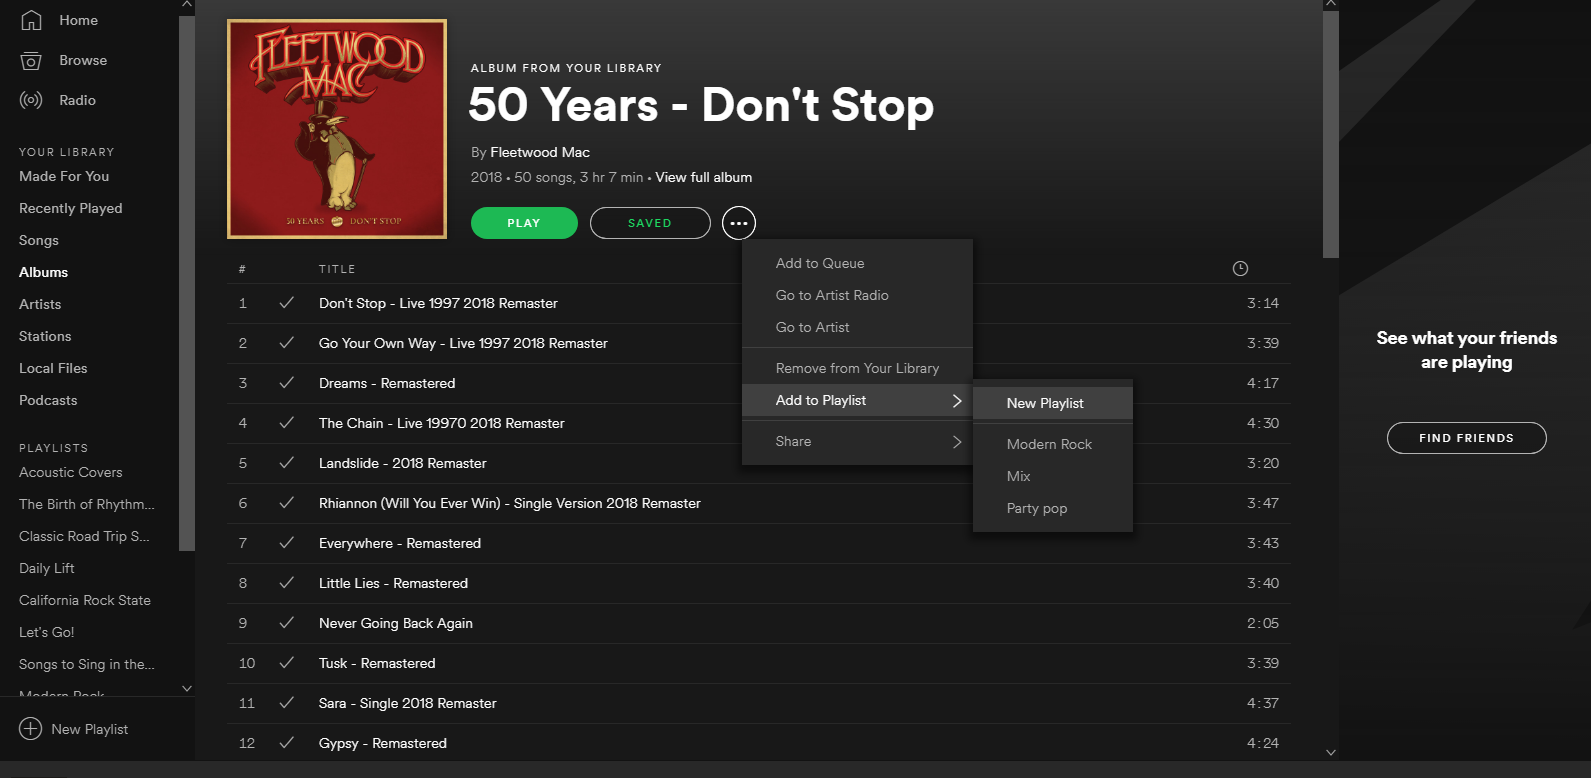The width and height of the screenshot is (1591, 778).
Task: Add album to Party pop playlist
Action: (1053, 508)
